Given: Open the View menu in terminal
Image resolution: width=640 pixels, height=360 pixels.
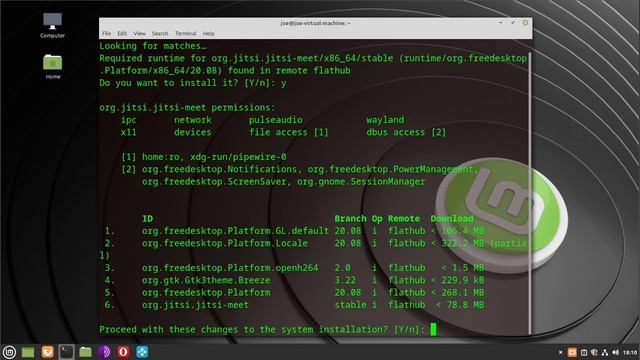Looking at the screenshot, I should click(139, 33).
